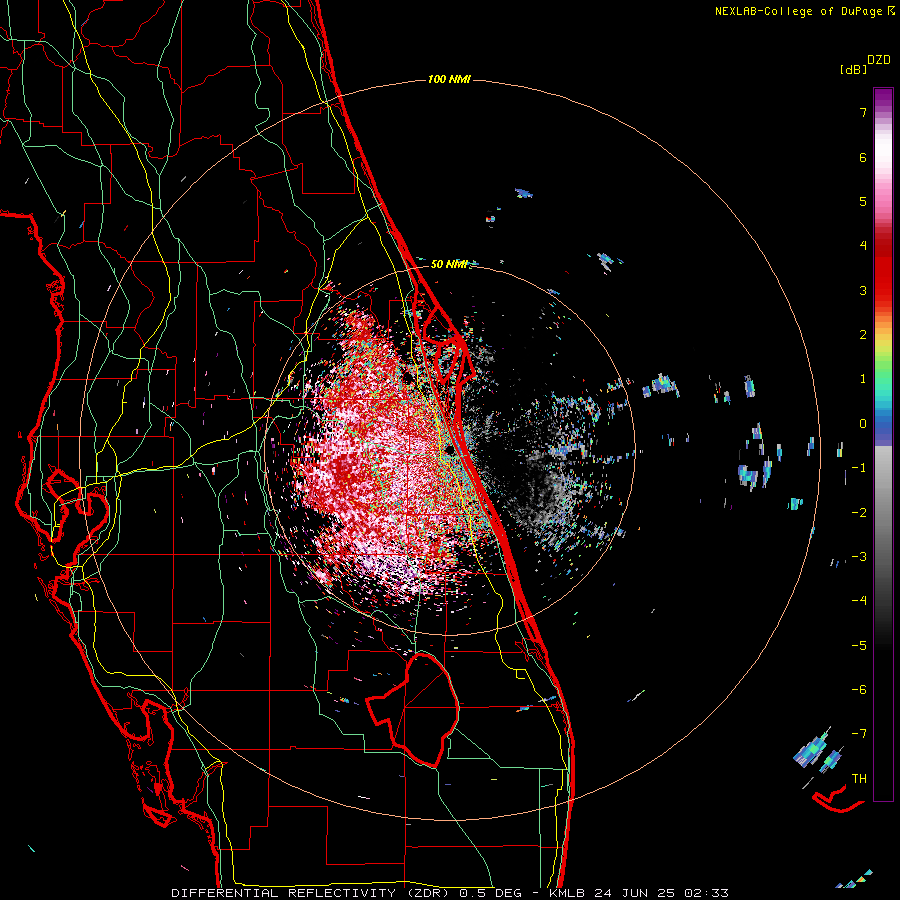Screen dimensions: 900x900
Task: Select the 1 value on the color scale
Action: click(x=863, y=379)
